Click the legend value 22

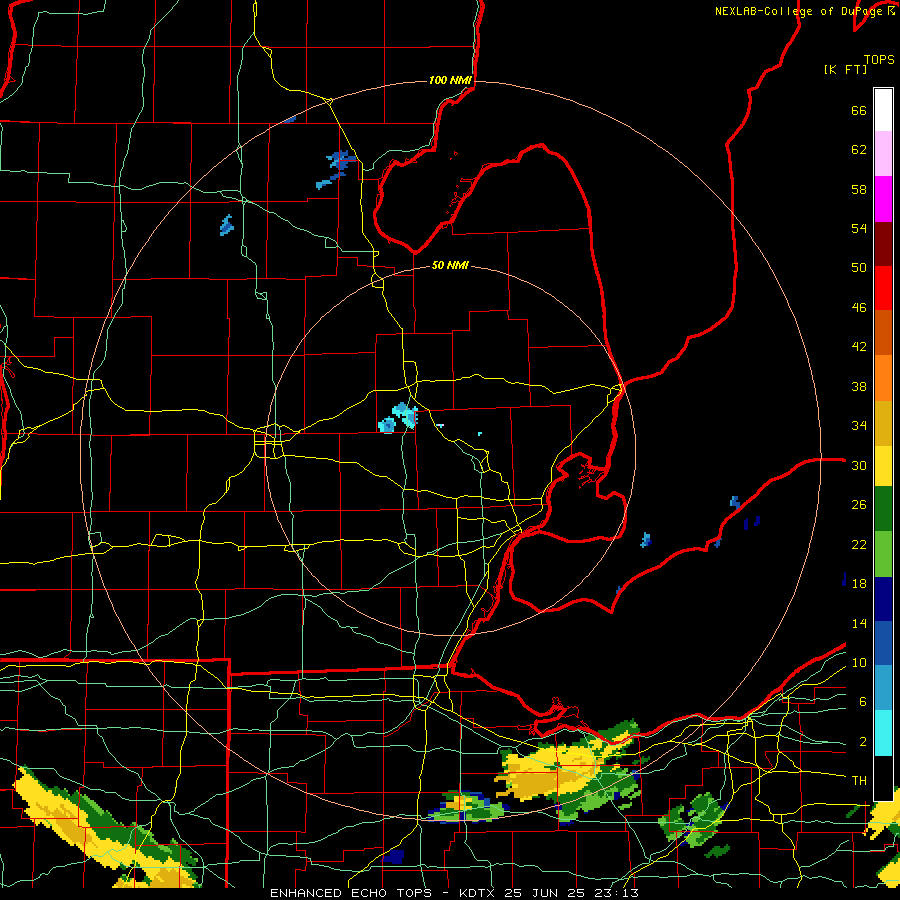point(859,545)
